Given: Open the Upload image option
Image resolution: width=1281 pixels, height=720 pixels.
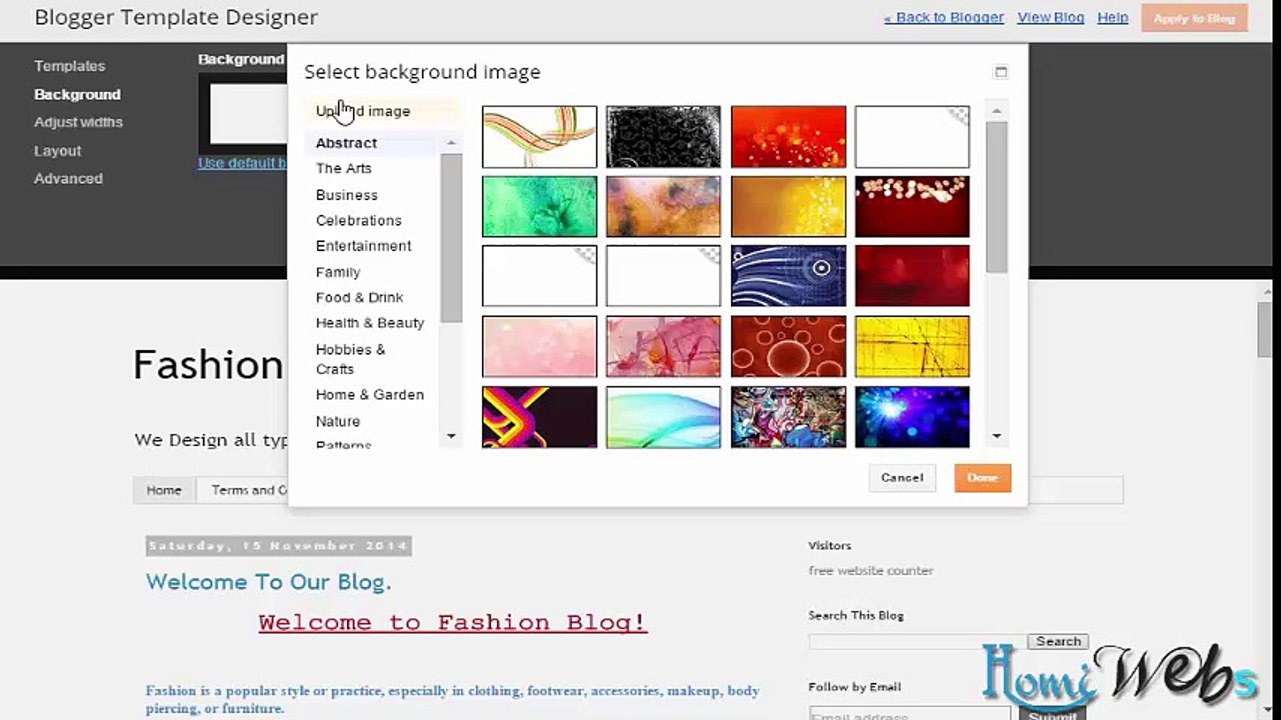Looking at the screenshot, I should coord(363,111).
